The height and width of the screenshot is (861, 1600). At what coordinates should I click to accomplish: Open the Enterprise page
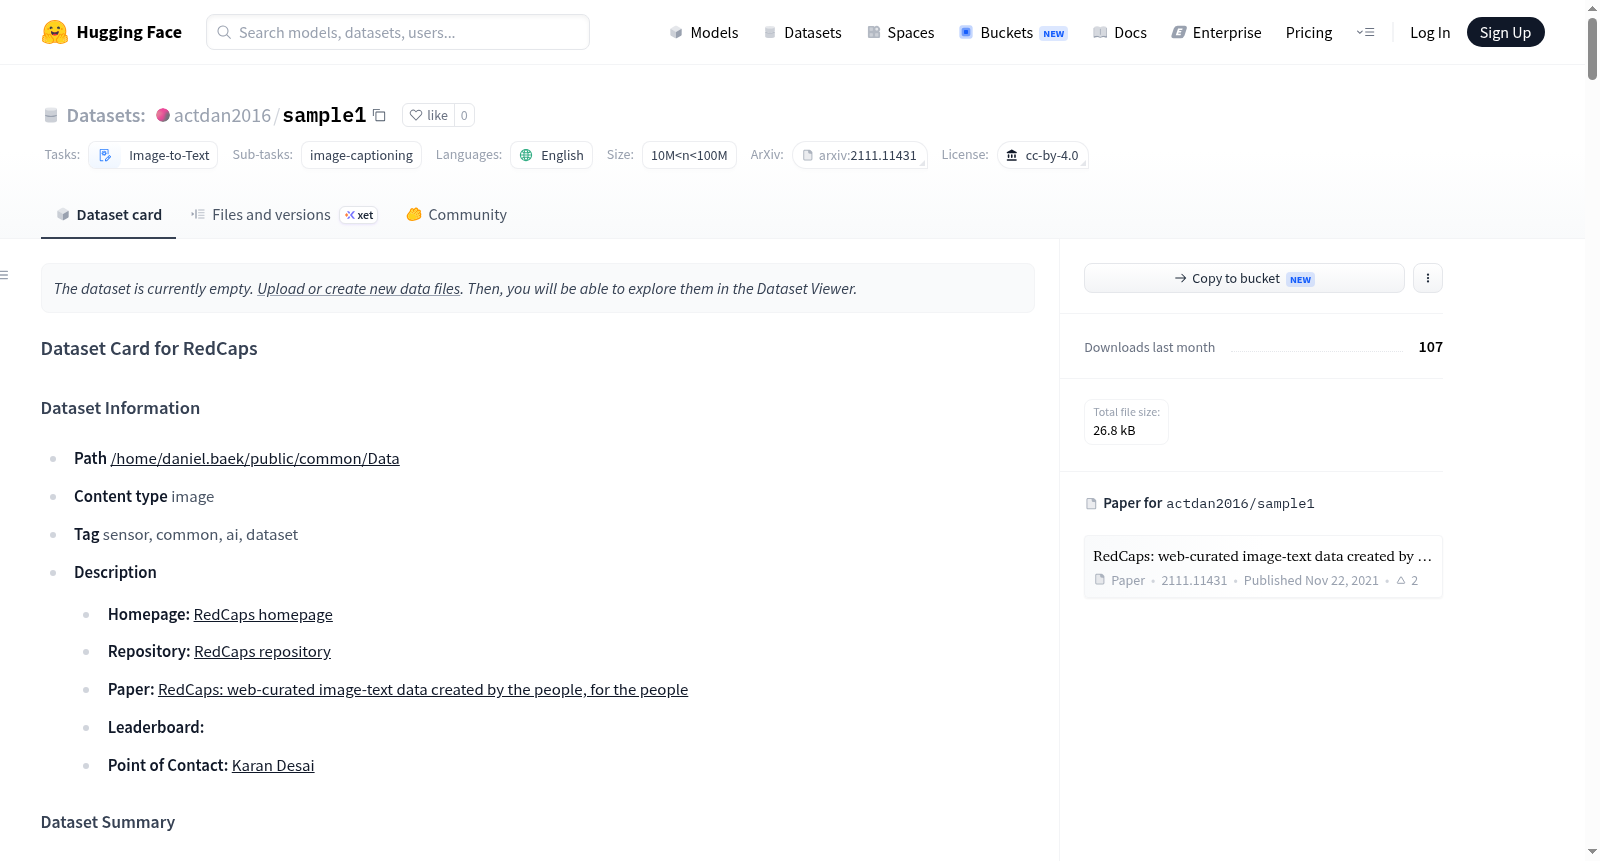[1216, 32]
